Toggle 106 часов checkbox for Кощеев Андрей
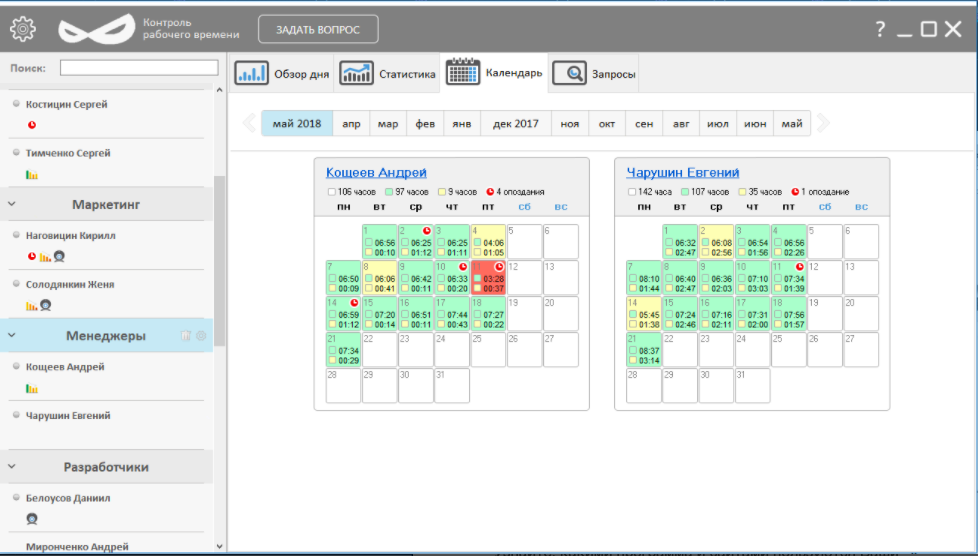The height and width of the screenshot is (556, 978). [x=332, y=192]
